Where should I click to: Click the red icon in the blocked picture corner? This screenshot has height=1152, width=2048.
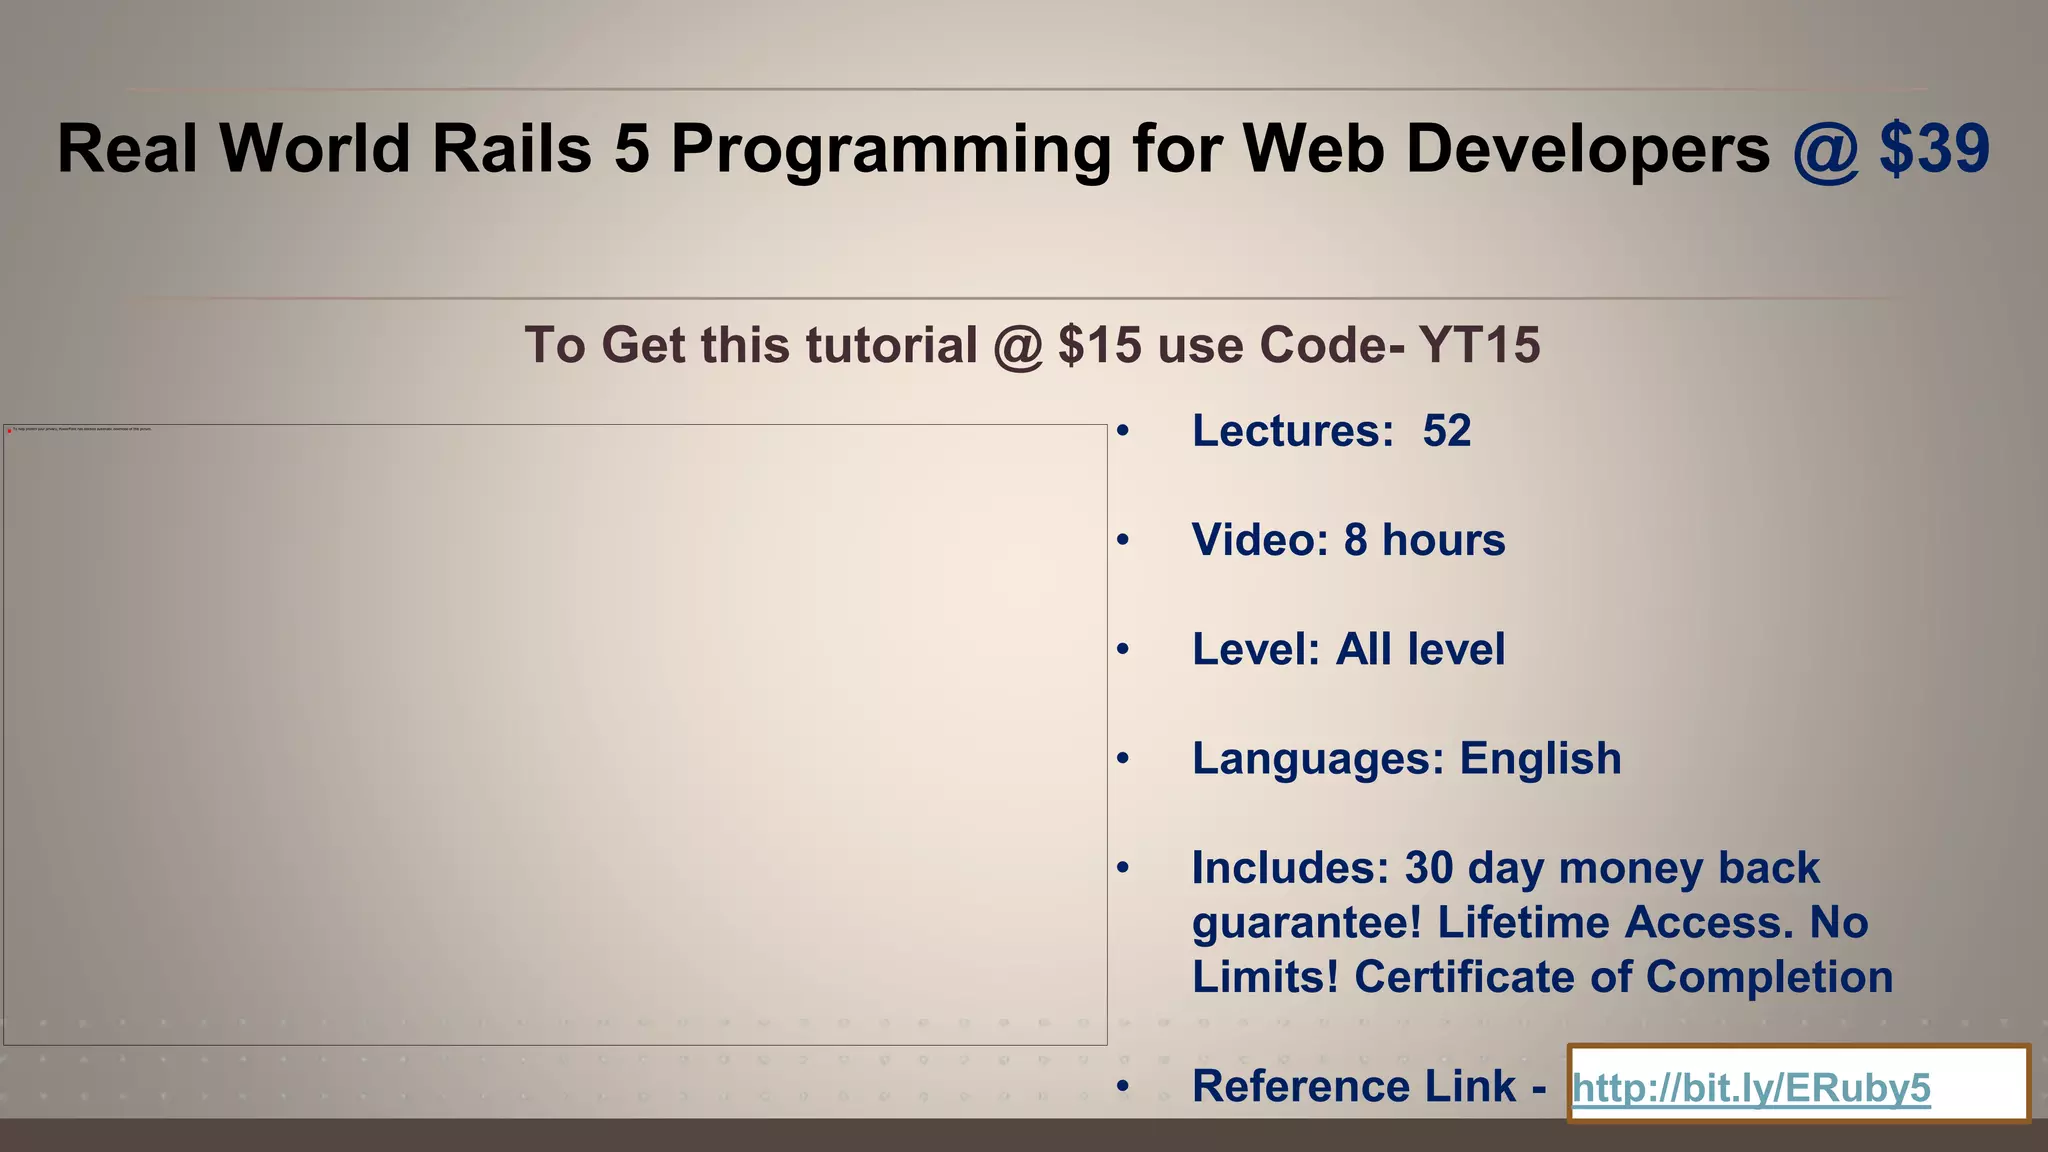(9, 430)
